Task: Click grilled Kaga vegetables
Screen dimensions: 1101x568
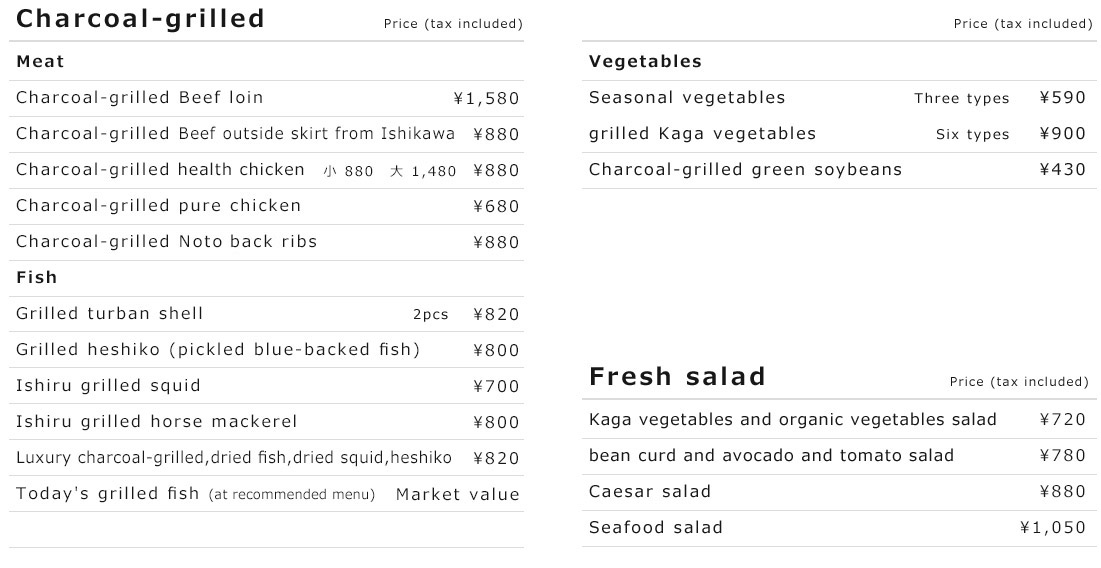Action: click(702, 134)
